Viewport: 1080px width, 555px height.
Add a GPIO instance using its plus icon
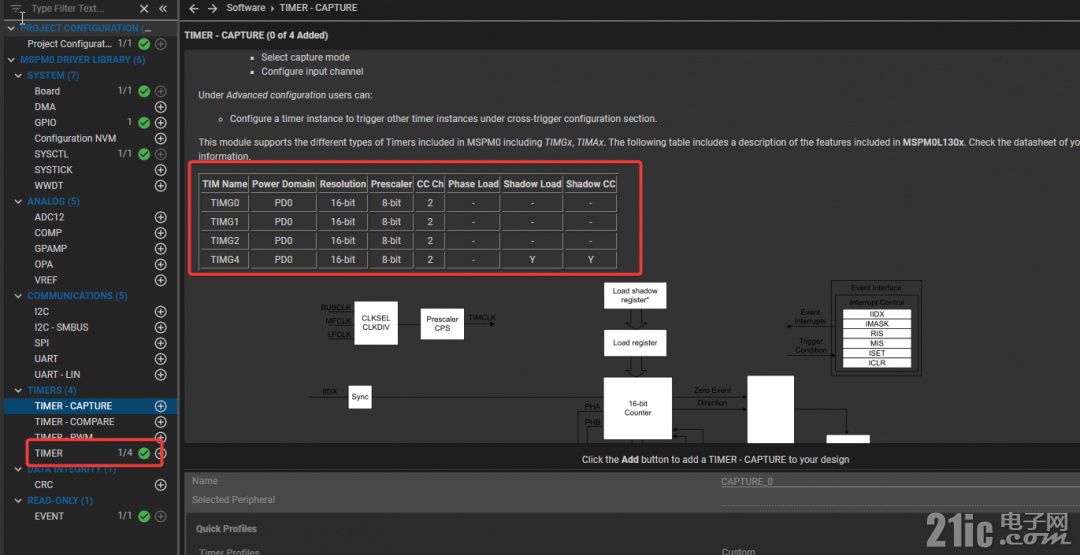(160, 123)
